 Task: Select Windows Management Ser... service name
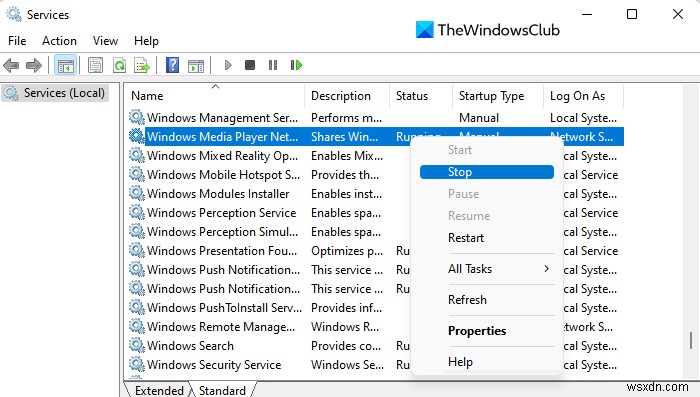pos(222,117)
